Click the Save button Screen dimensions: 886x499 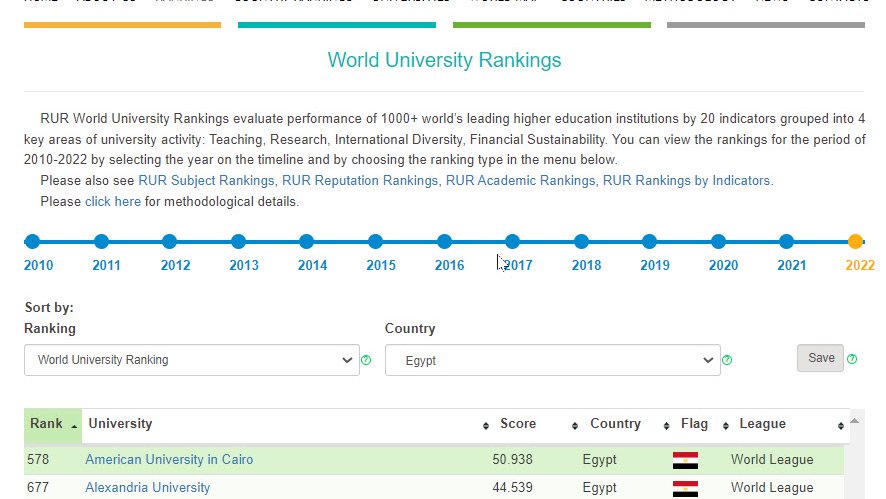click(820, 358)
